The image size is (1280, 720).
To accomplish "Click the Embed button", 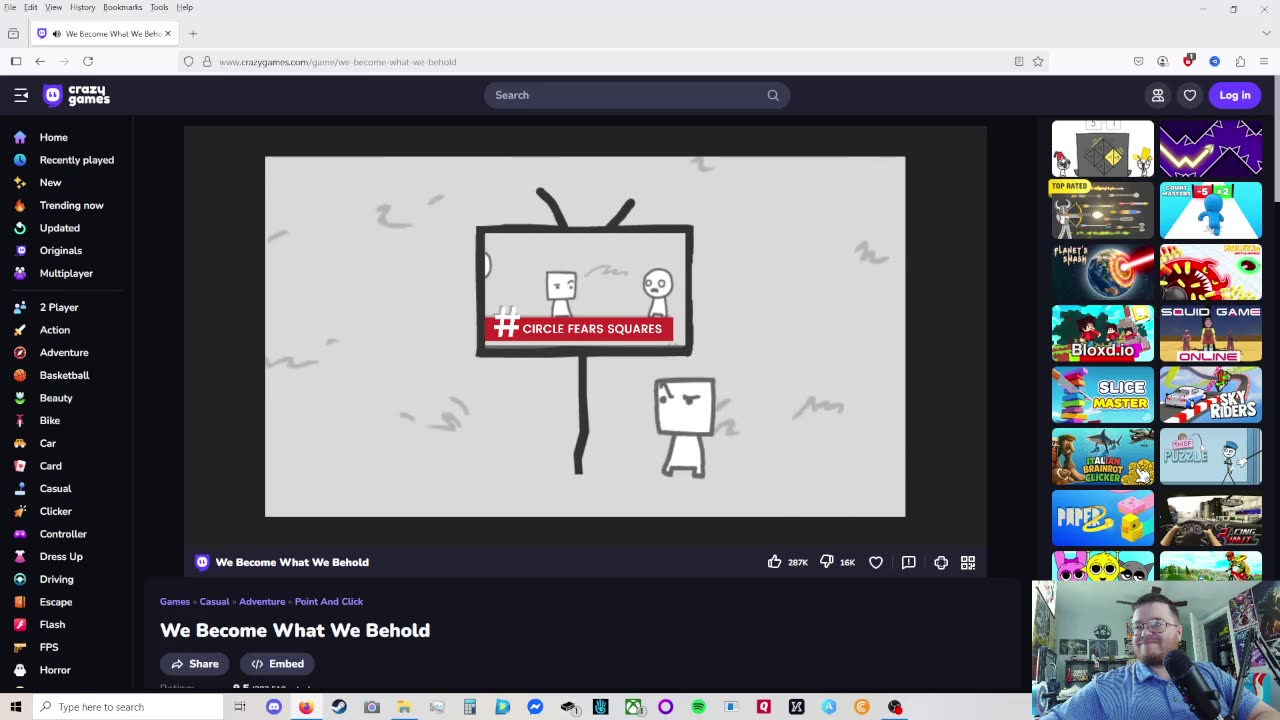I will click(x=277, y=664).
